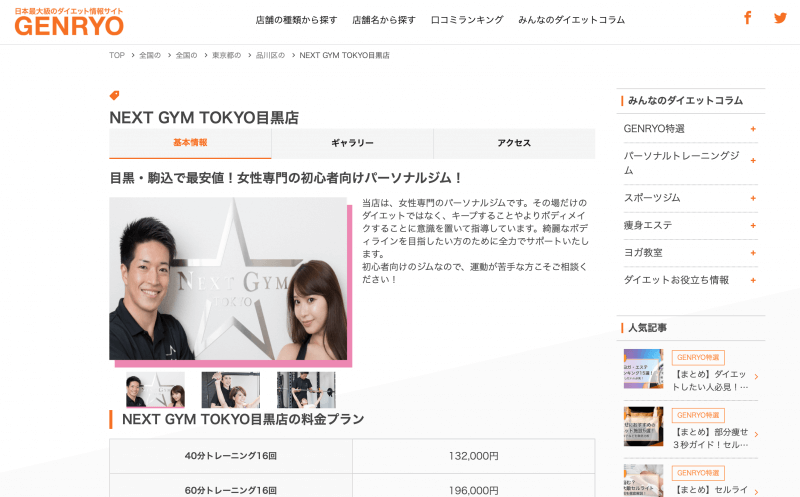This screenshot has width=800, height=497.
Task: Click NEXT GYM TOKYO目黒店 breadcrumb
Action: [344, 55]
